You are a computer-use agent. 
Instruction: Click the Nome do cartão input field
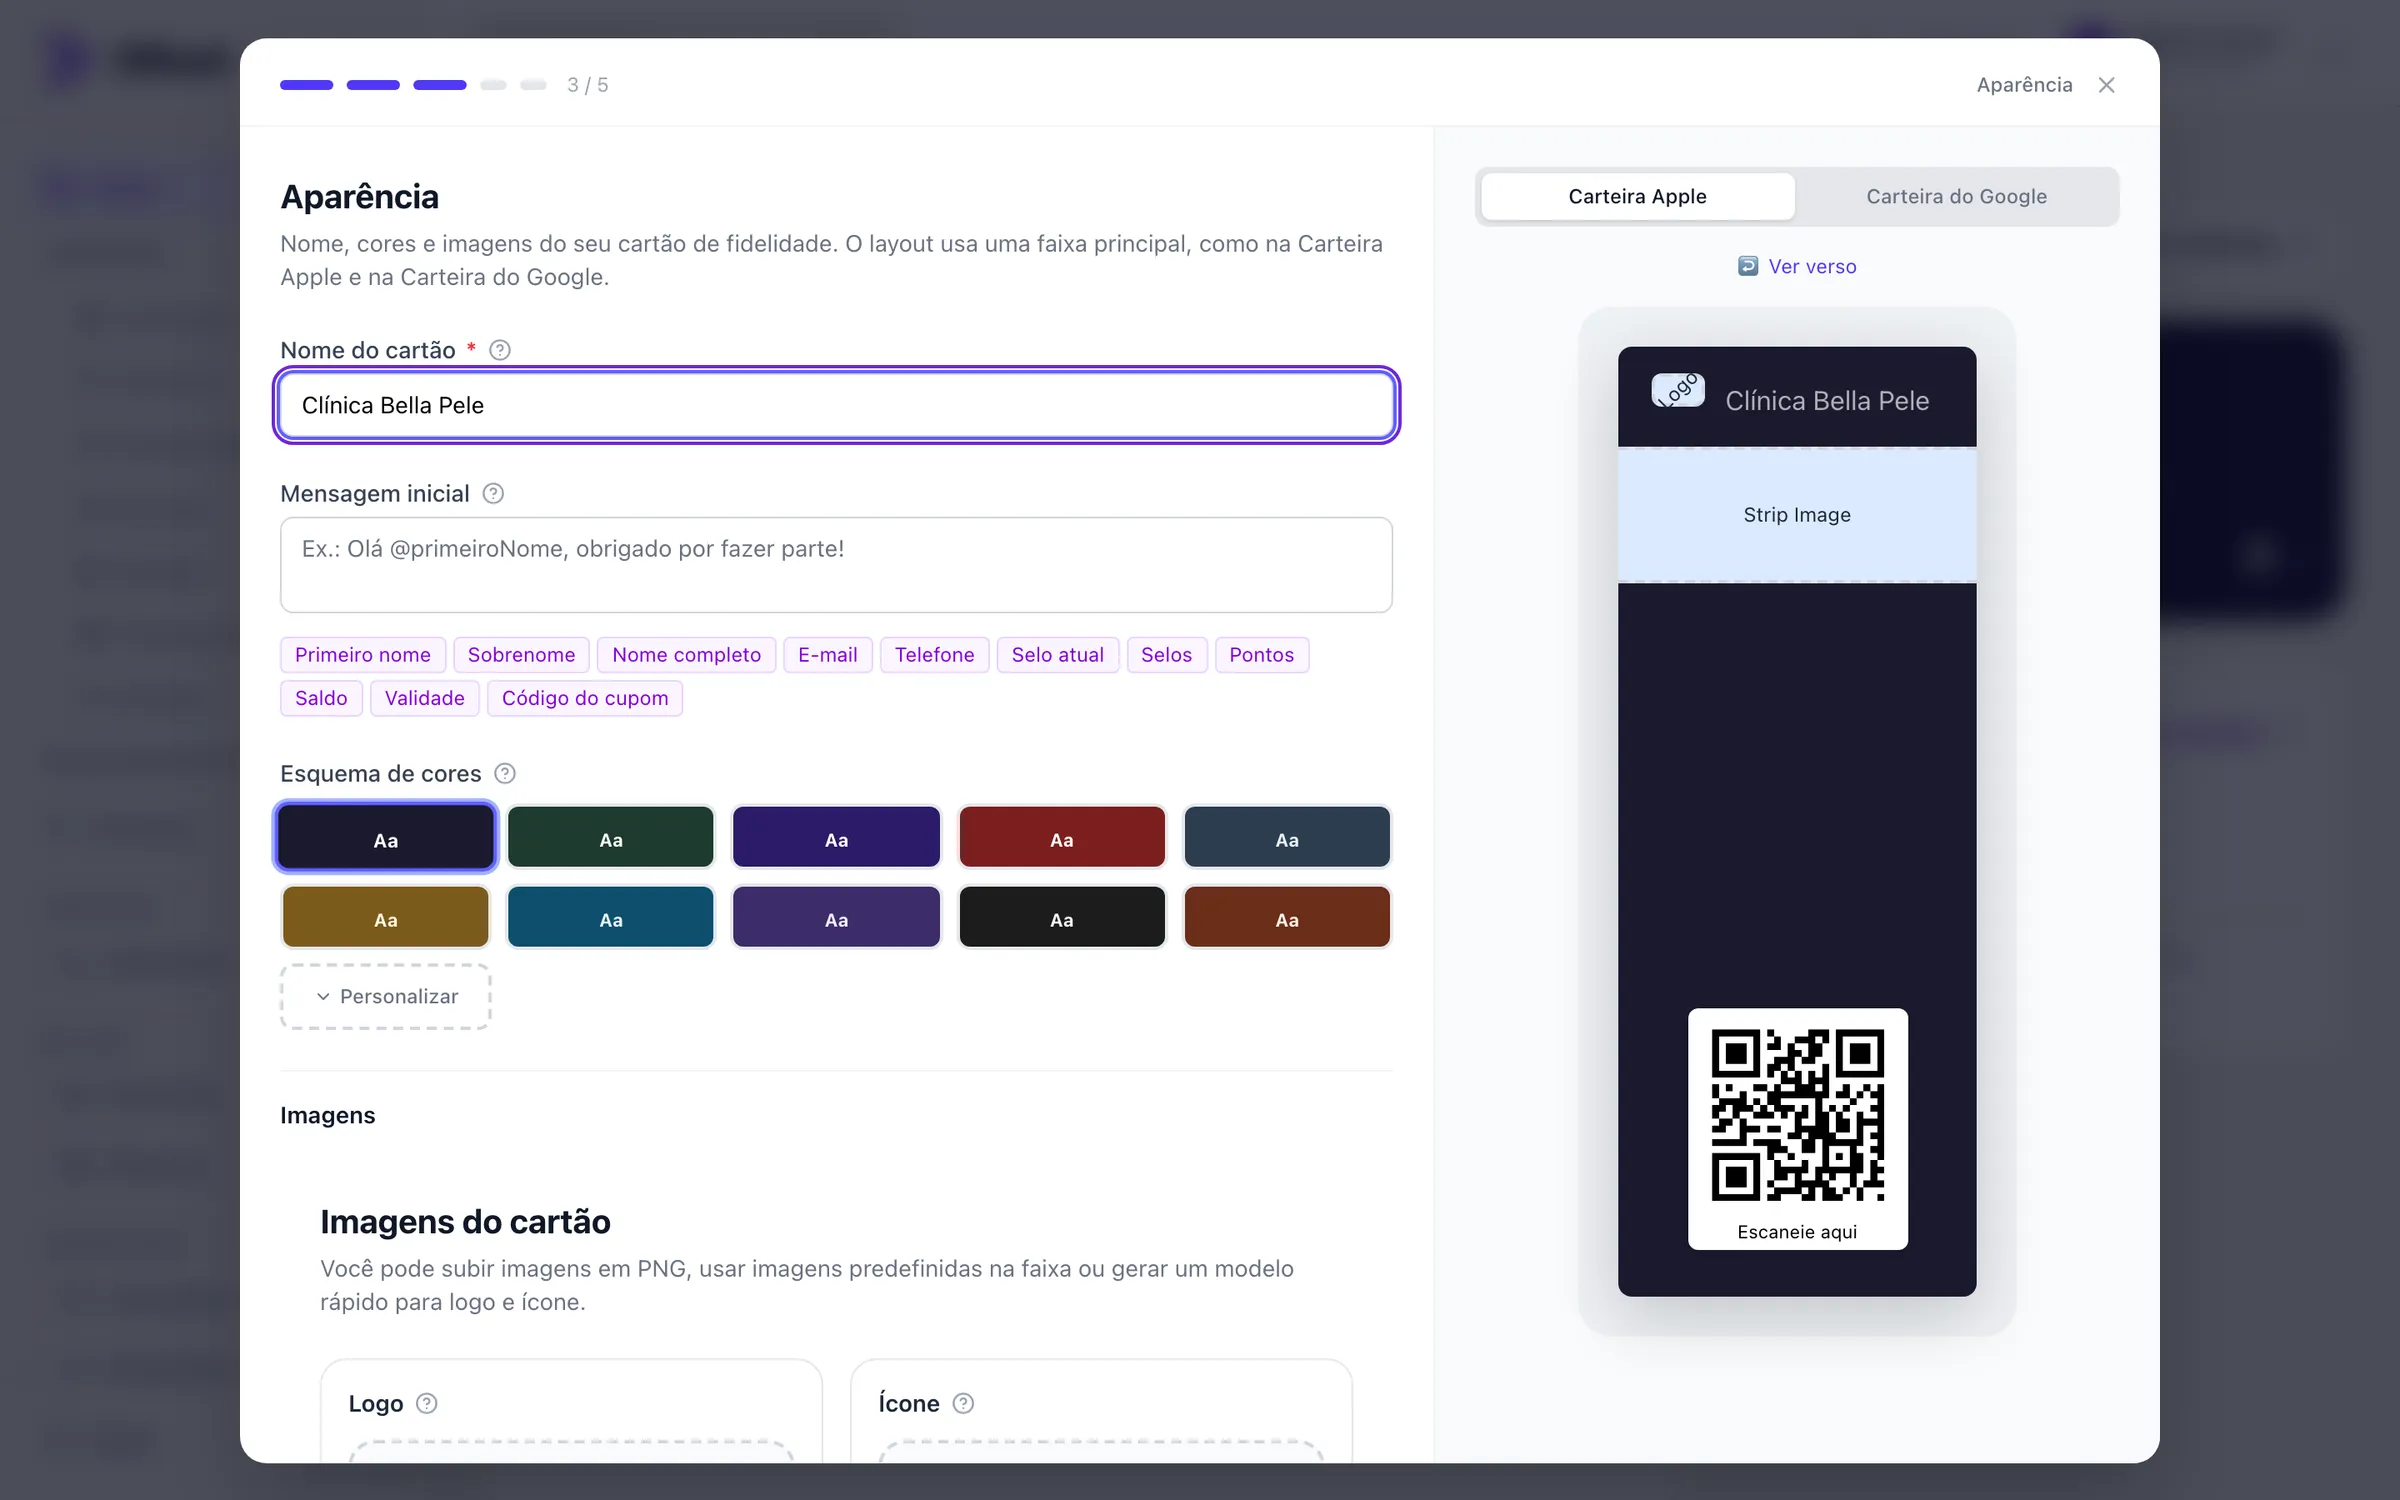[836, 405]
